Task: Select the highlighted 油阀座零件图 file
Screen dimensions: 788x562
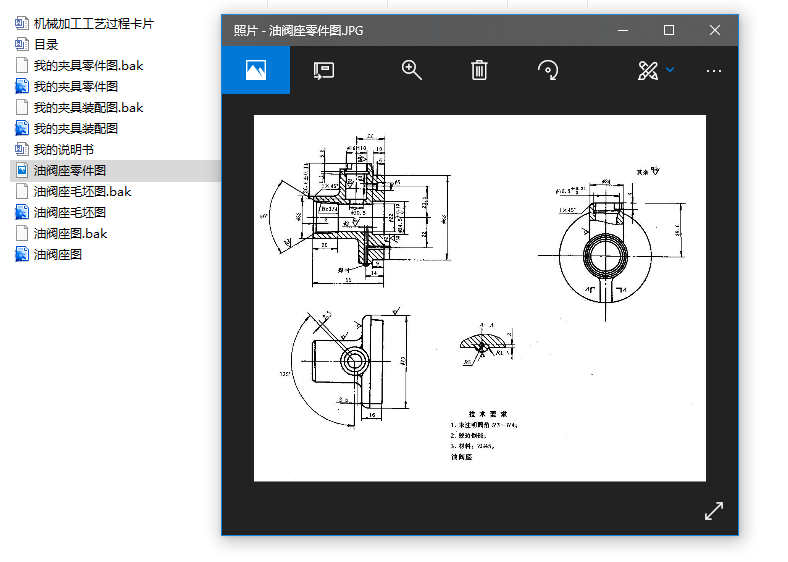Action: pyautogui.click(x=70, y=171)
